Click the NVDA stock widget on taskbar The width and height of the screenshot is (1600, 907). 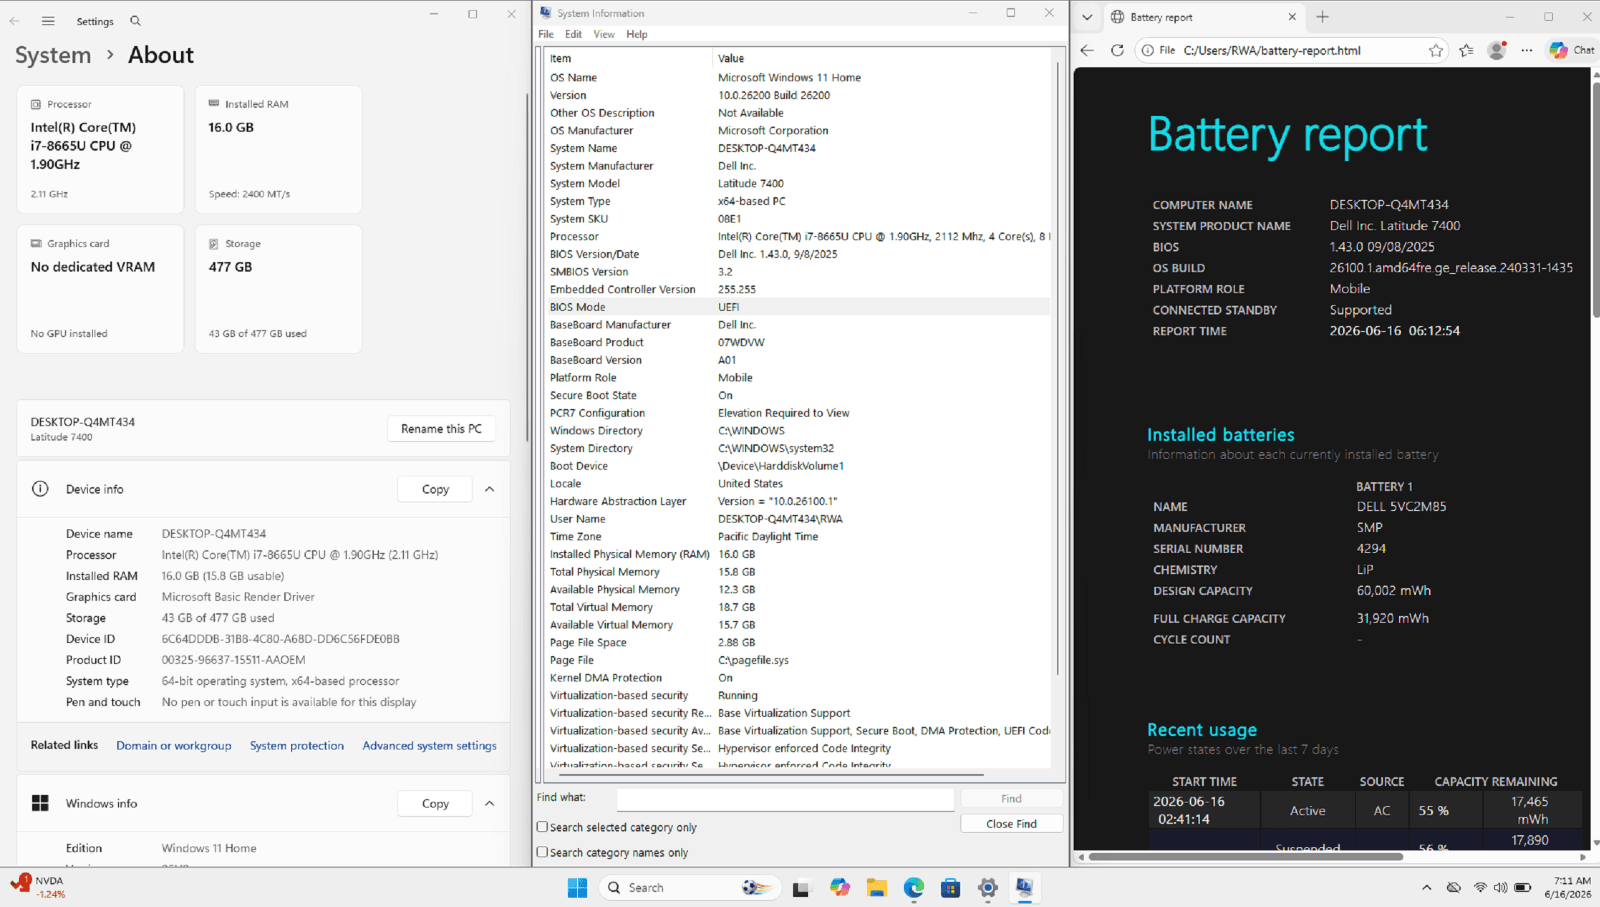[x=39, y=887]
